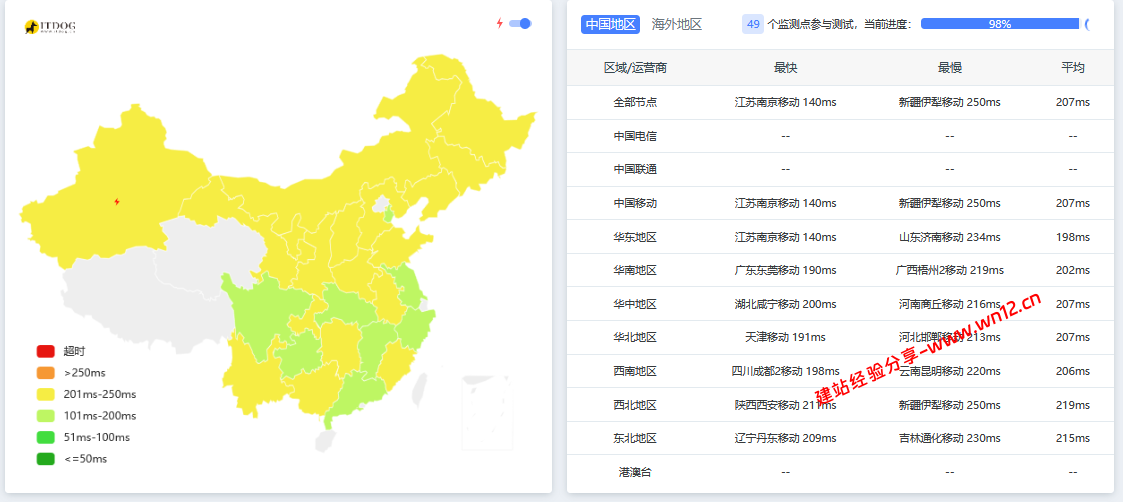Click the 202ms average for 华南地区
The width and height of the screenshot is (1123, 502).
tap(1073, 271)
